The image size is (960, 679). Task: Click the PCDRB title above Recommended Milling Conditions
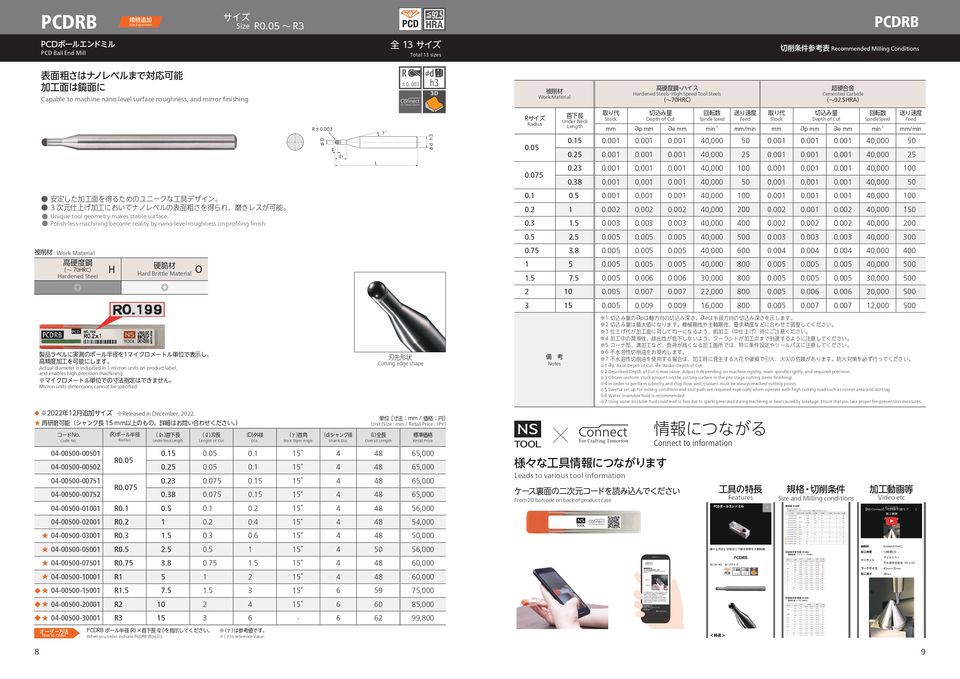[896, 22]
